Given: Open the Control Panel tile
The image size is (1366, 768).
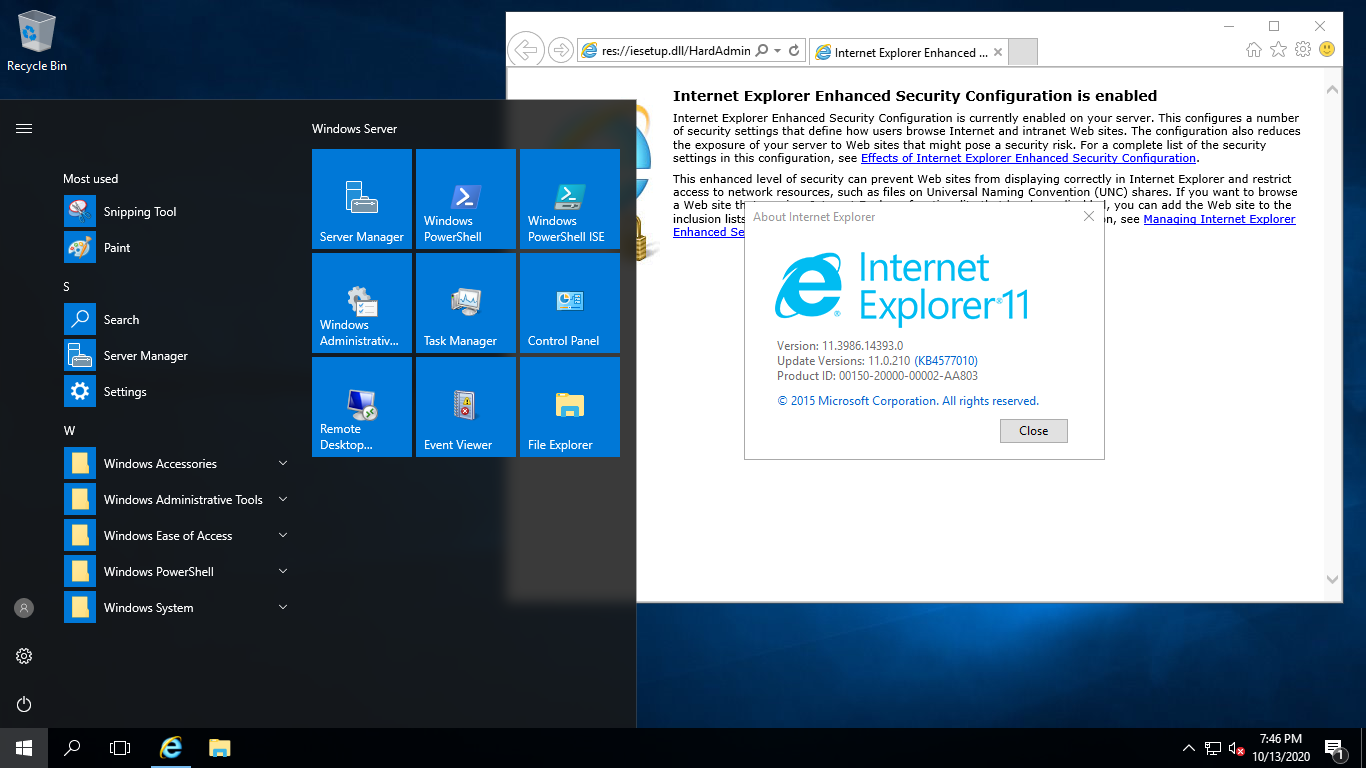Looking at the screenshot, I should click(x=570, y=303).
